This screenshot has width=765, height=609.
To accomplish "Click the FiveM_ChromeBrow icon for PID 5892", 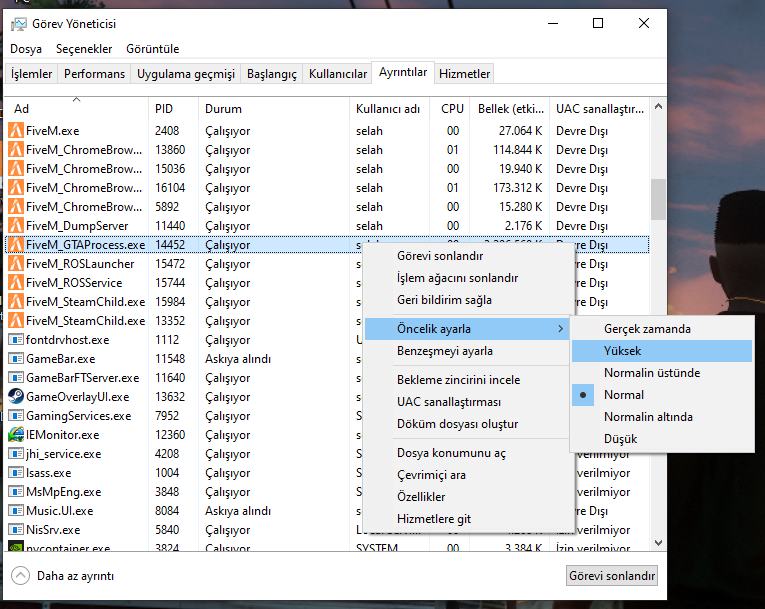I will point(16,206).
